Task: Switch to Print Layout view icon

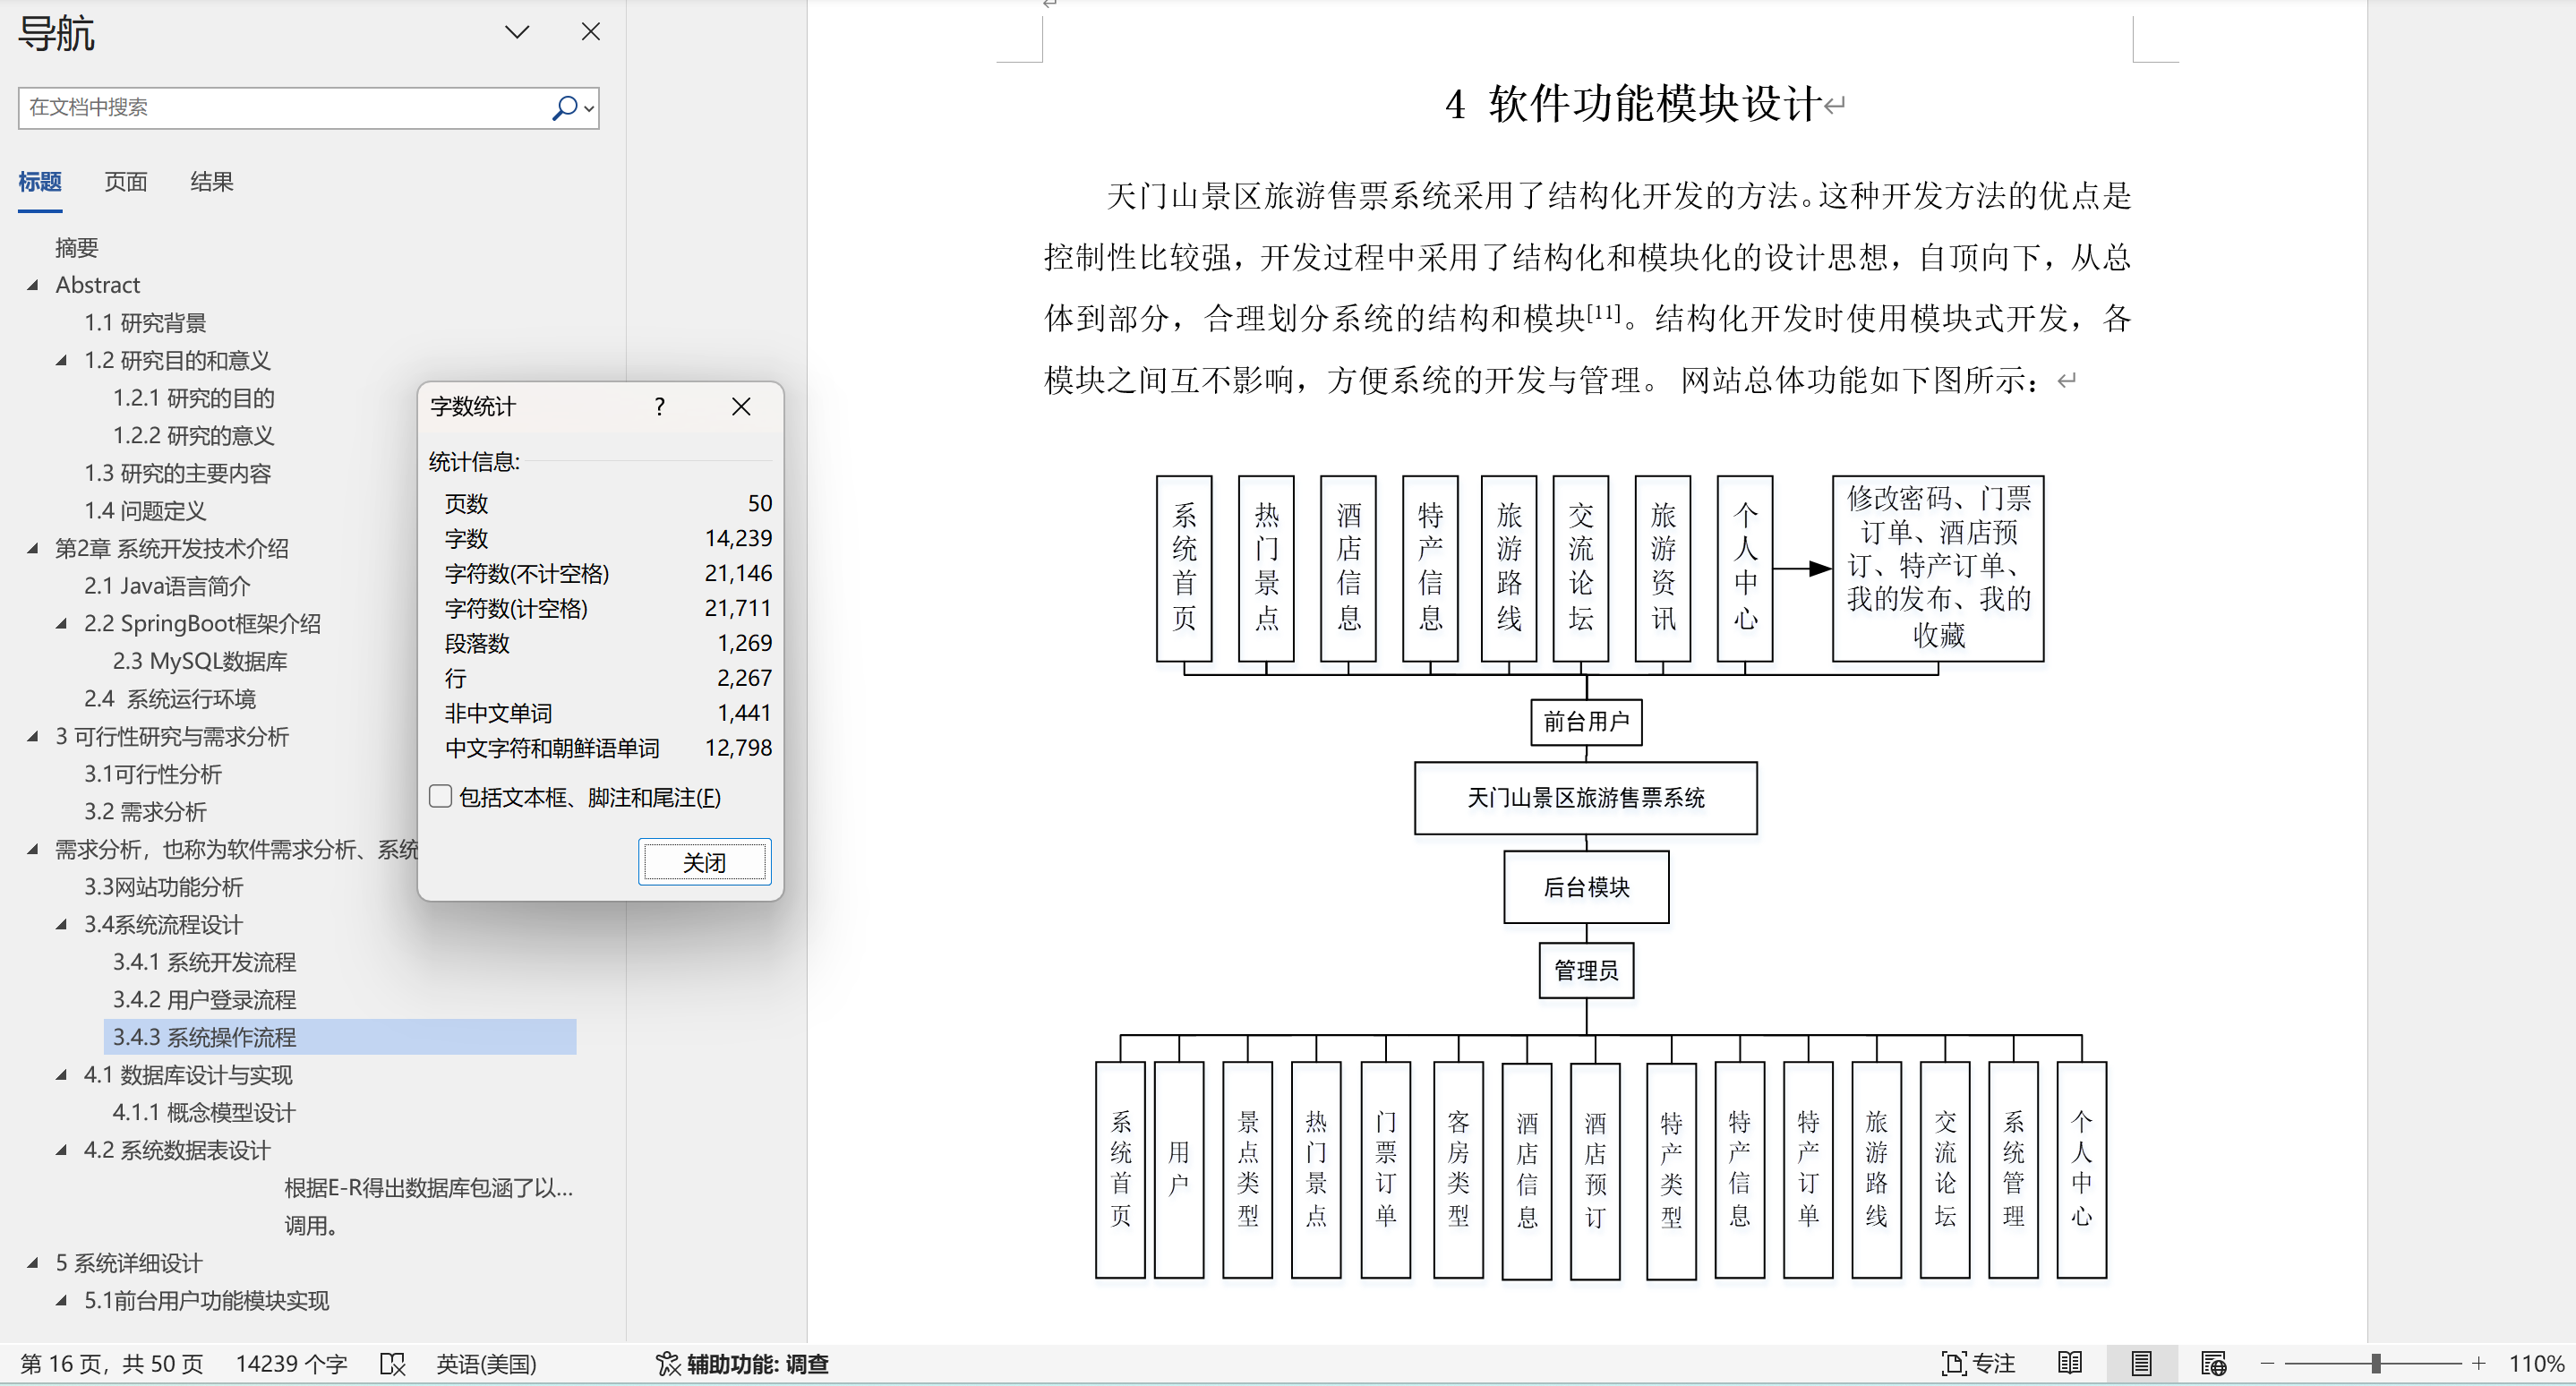Action: coord(2141,1363)
